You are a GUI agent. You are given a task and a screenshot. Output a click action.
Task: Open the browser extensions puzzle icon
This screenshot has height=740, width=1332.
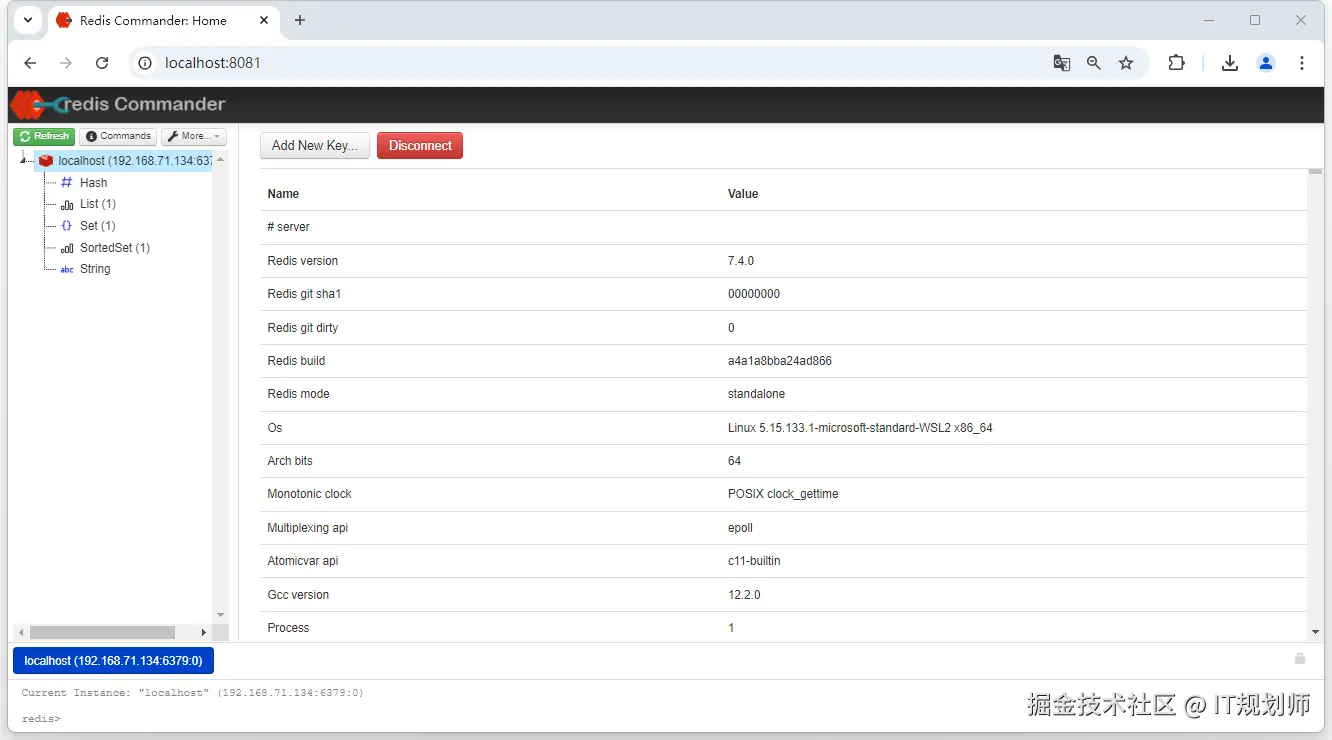[x=1177, y=63]
